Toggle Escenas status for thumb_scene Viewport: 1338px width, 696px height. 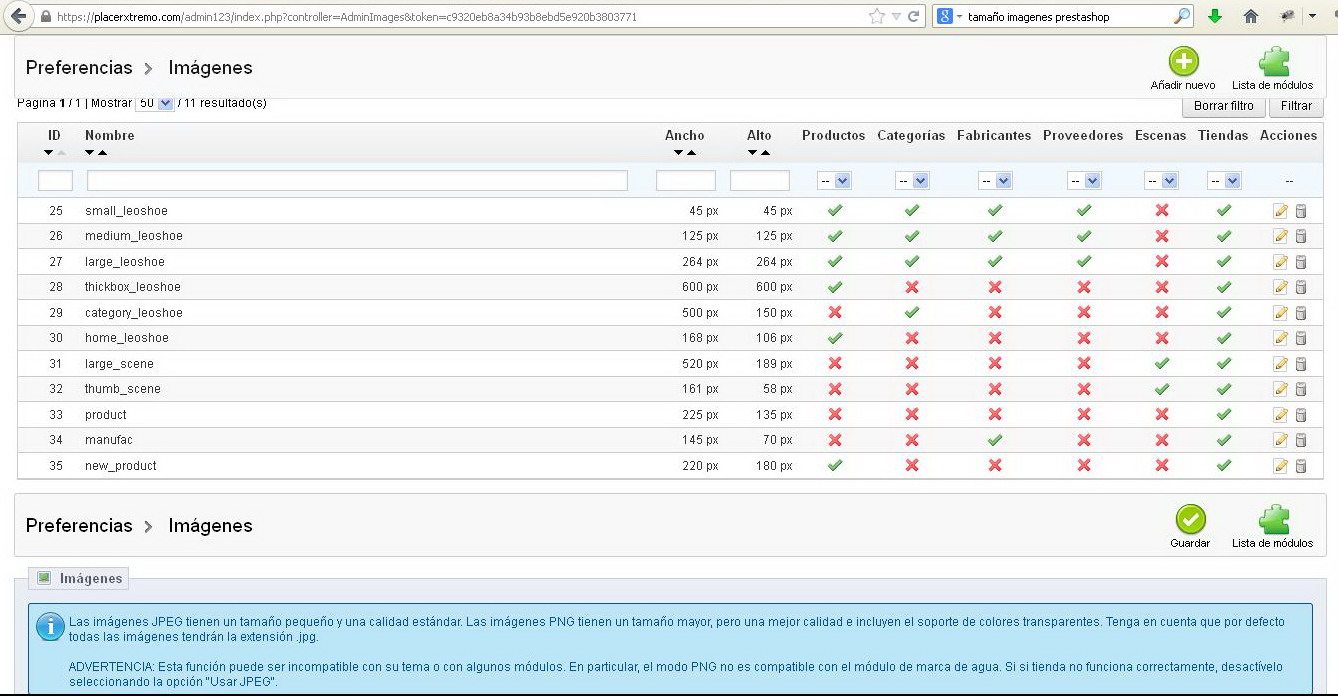coord(1161,389)
